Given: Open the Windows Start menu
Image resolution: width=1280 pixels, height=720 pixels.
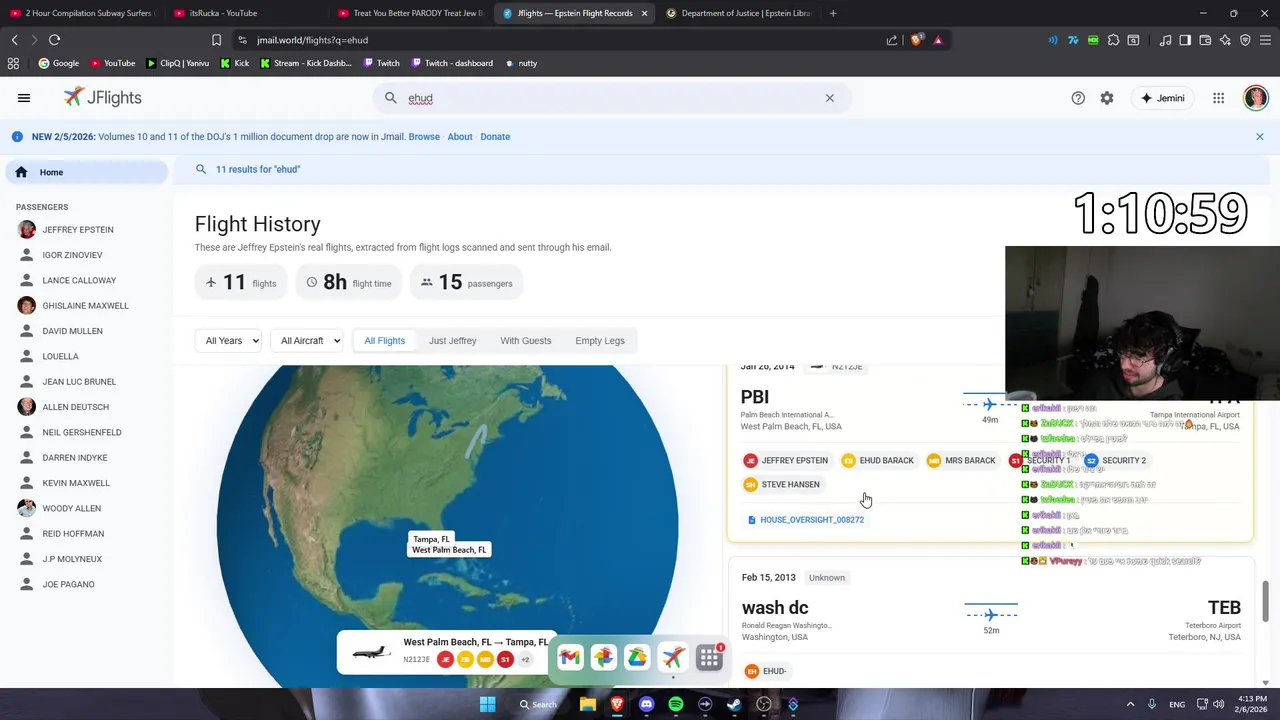Looking at the screenshot, I should click(487, 704).
